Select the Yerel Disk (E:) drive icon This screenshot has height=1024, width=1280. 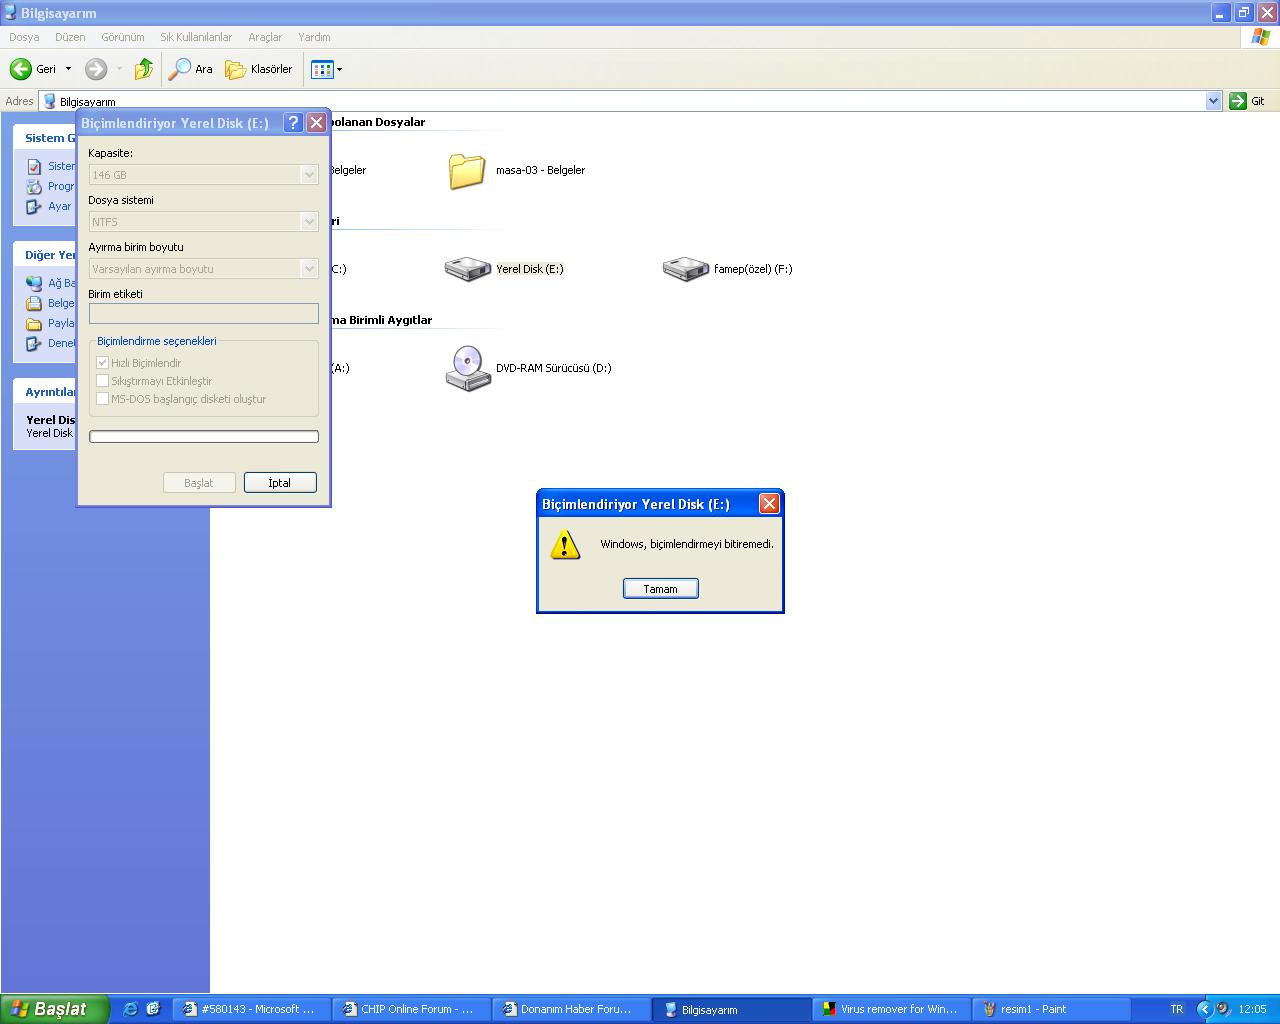click(467, 269)
